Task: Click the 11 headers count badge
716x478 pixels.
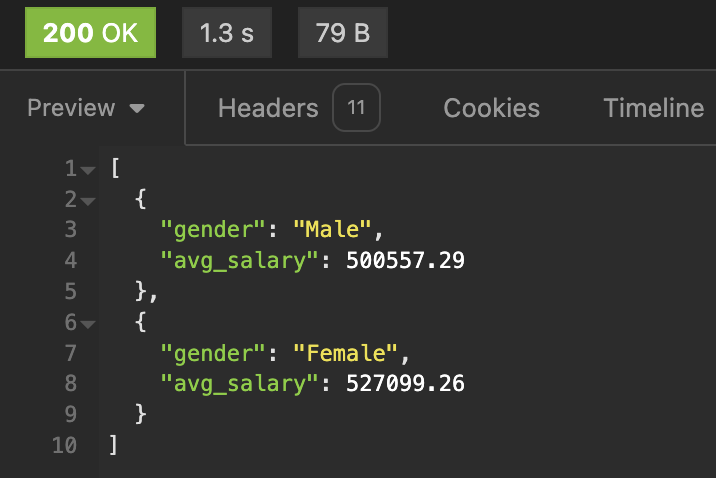Action: click(356, 108)
